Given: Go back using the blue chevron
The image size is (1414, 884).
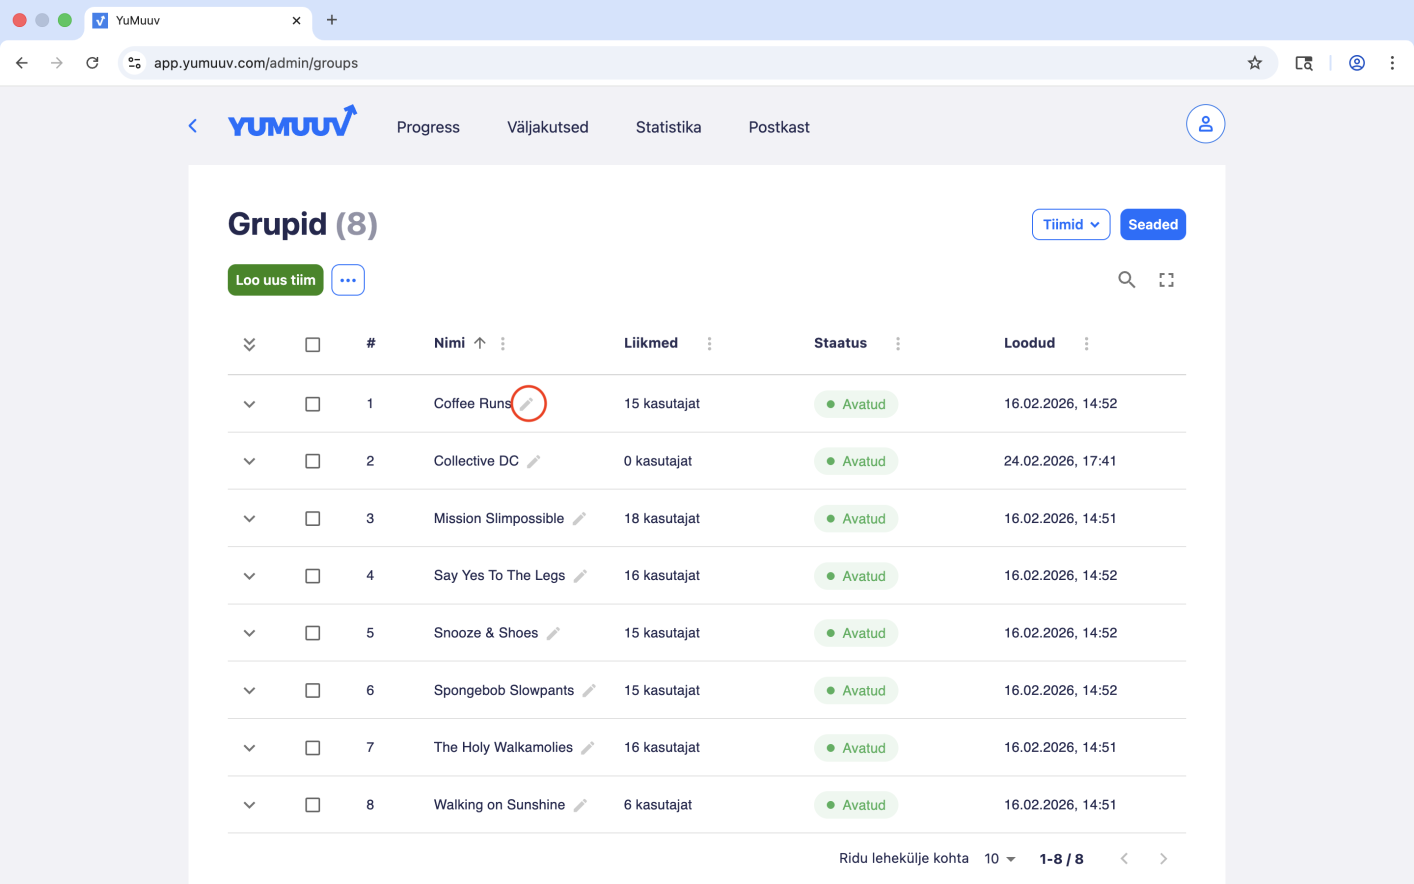Looking at the screenshot, I should tap(193, 126).
